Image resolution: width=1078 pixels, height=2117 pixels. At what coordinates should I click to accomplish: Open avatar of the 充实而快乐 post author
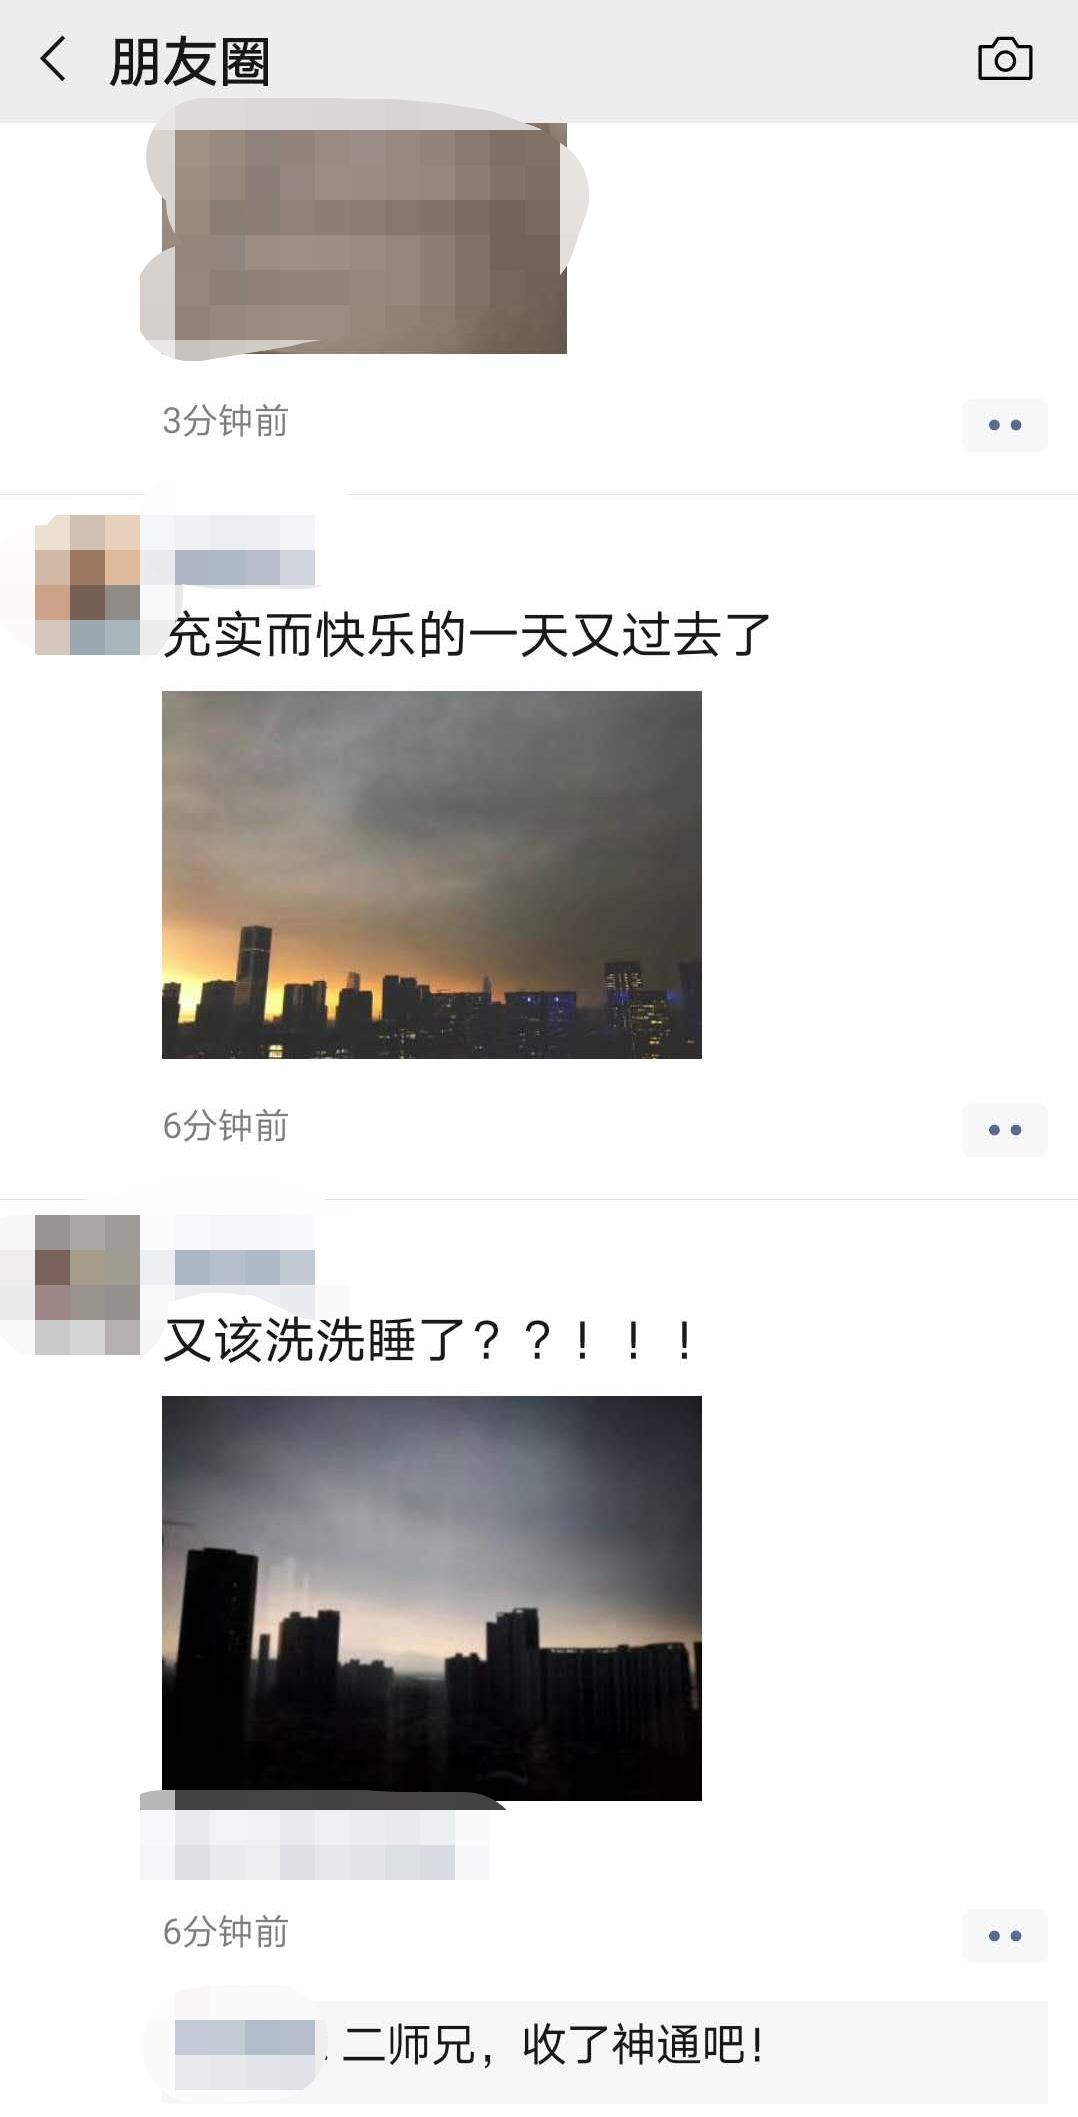[x=87, y=584]
